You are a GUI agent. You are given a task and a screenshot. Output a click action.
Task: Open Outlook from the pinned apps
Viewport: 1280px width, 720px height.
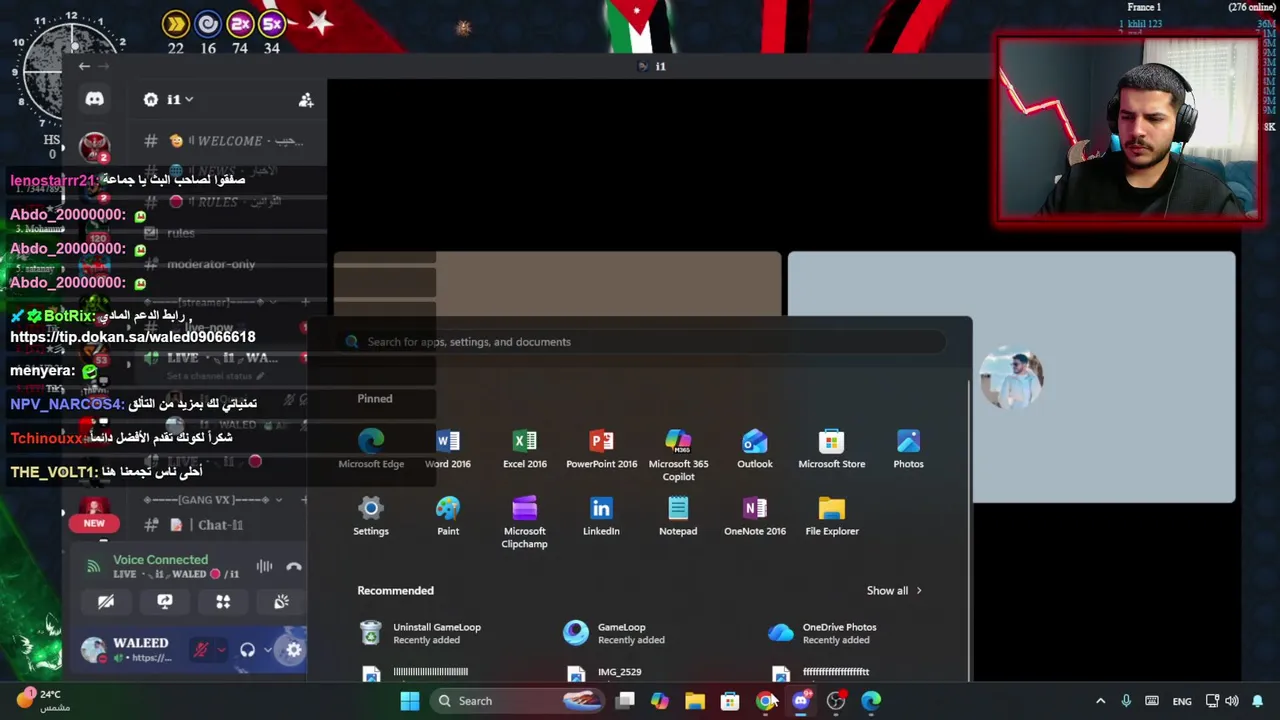pos(755,449)
